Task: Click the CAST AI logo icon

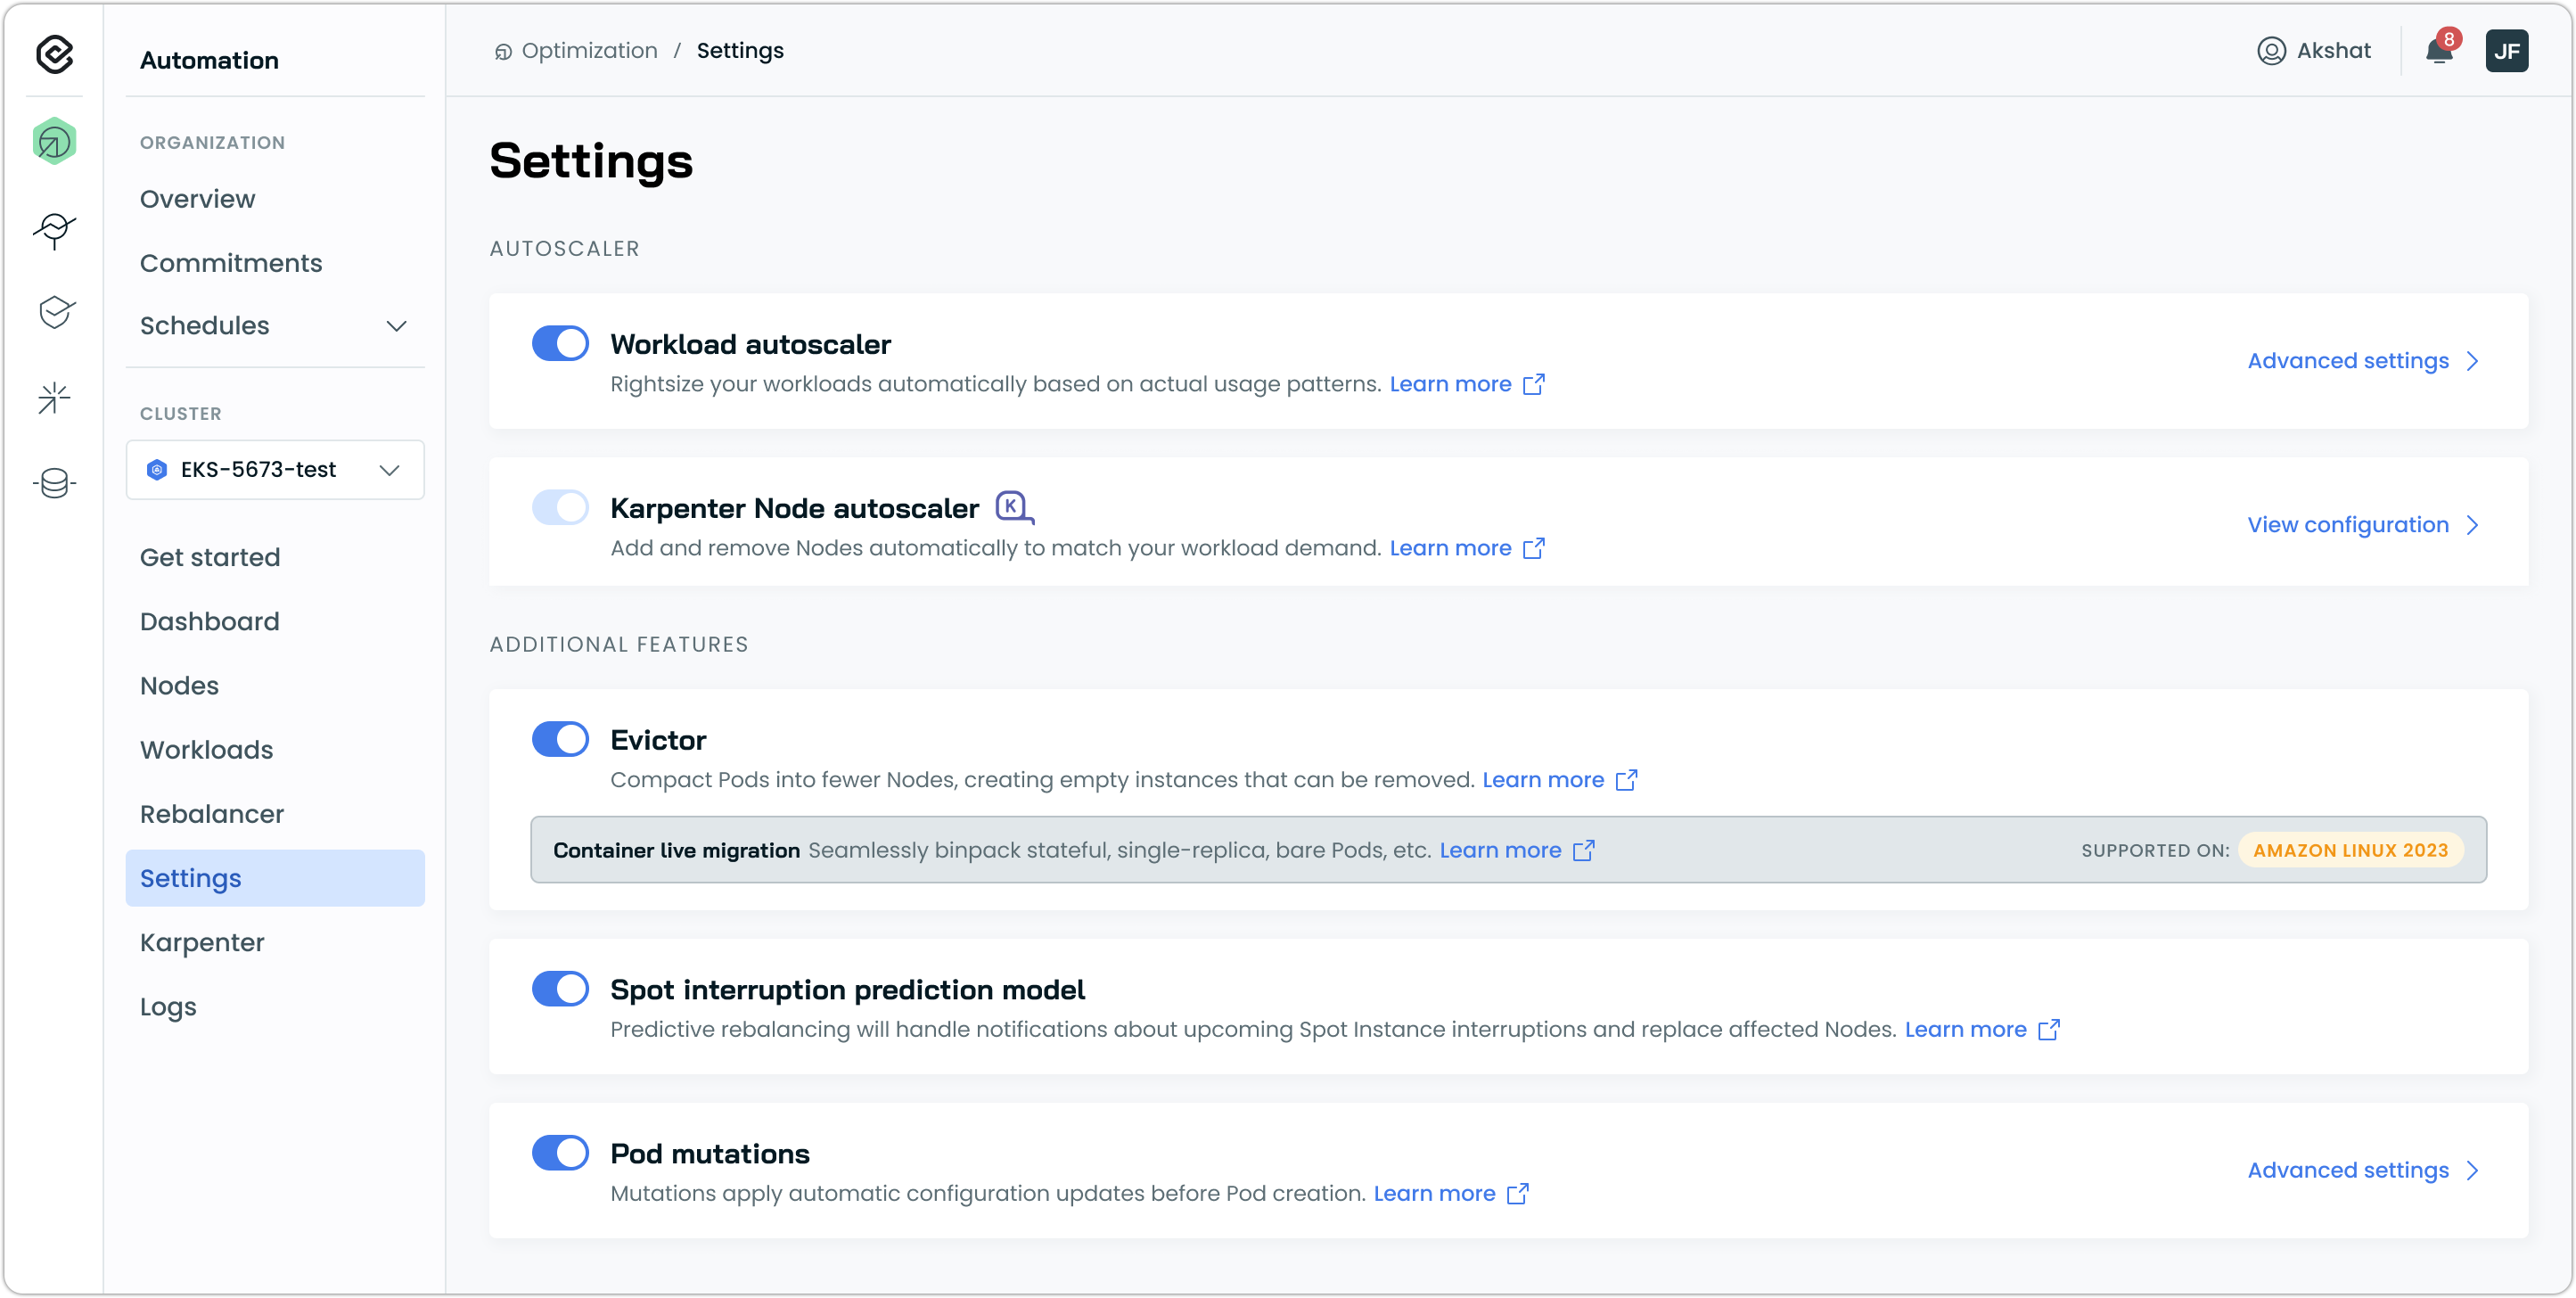Action: point(54,54)
